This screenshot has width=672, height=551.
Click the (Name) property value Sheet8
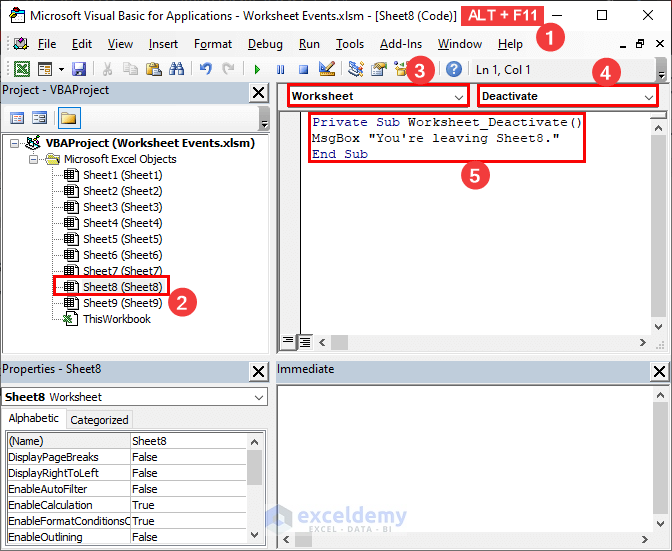click(x=189, y=441)
